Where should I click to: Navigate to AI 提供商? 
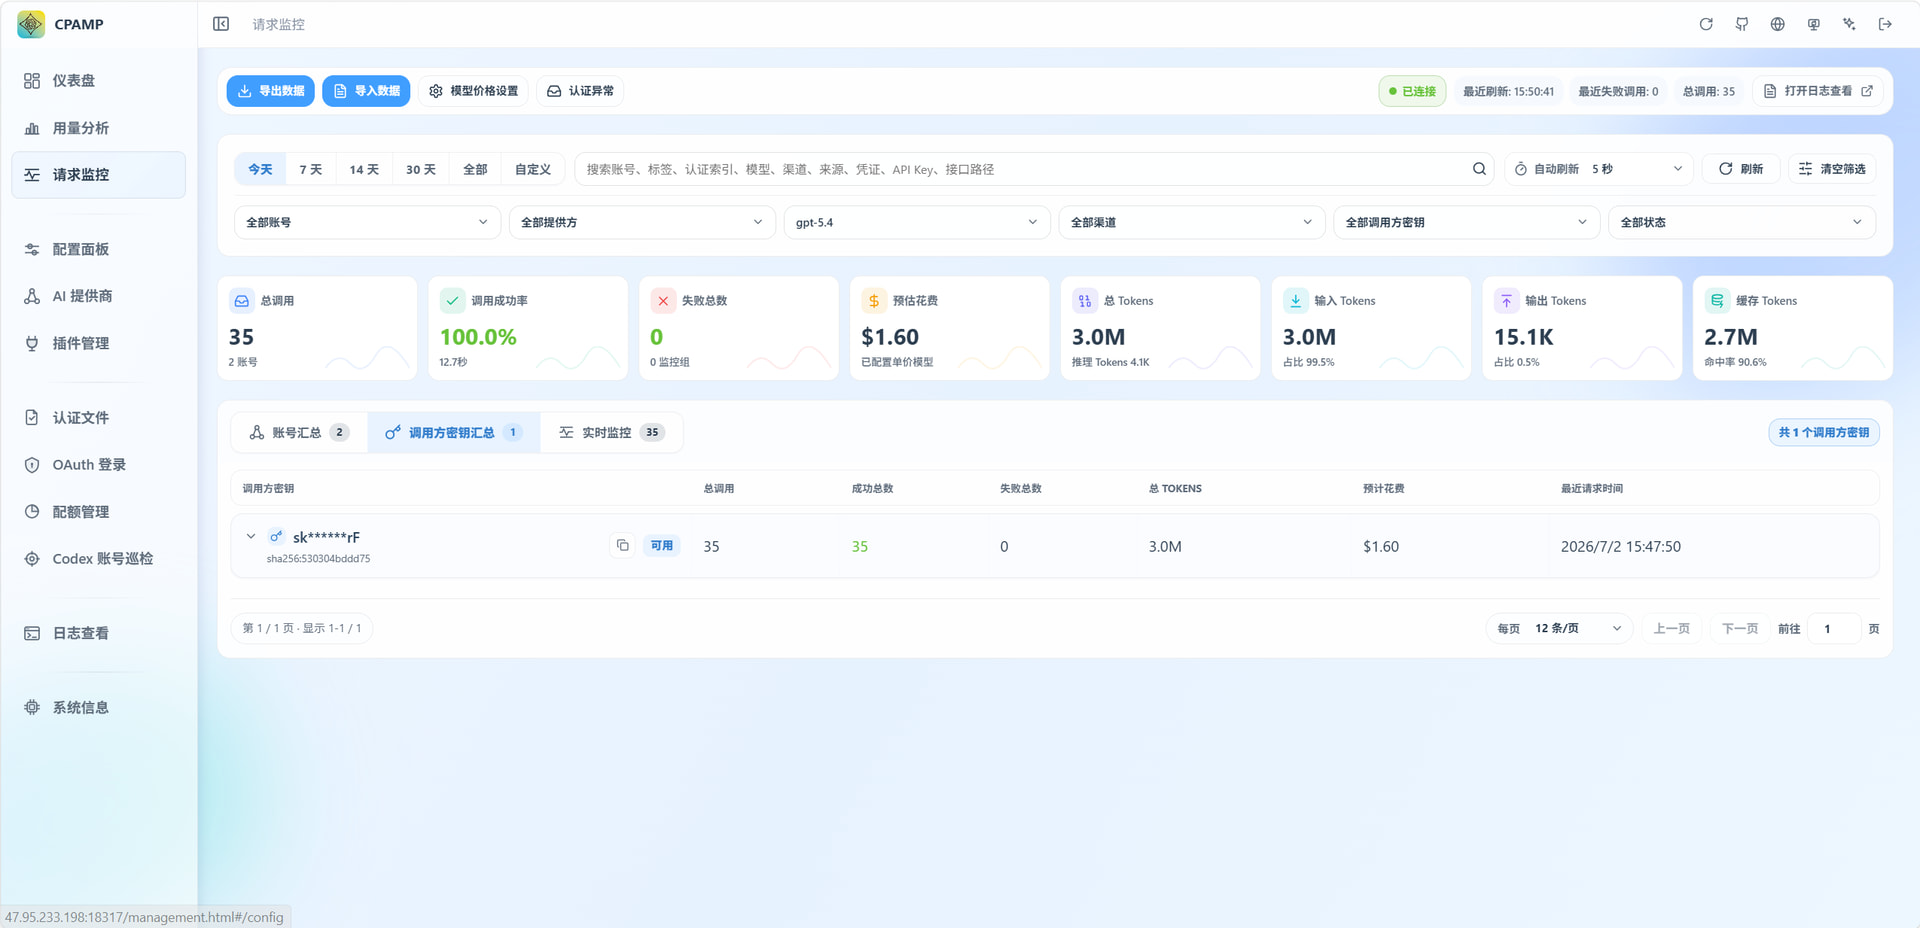pyautogui.click(x=98, y=296)
